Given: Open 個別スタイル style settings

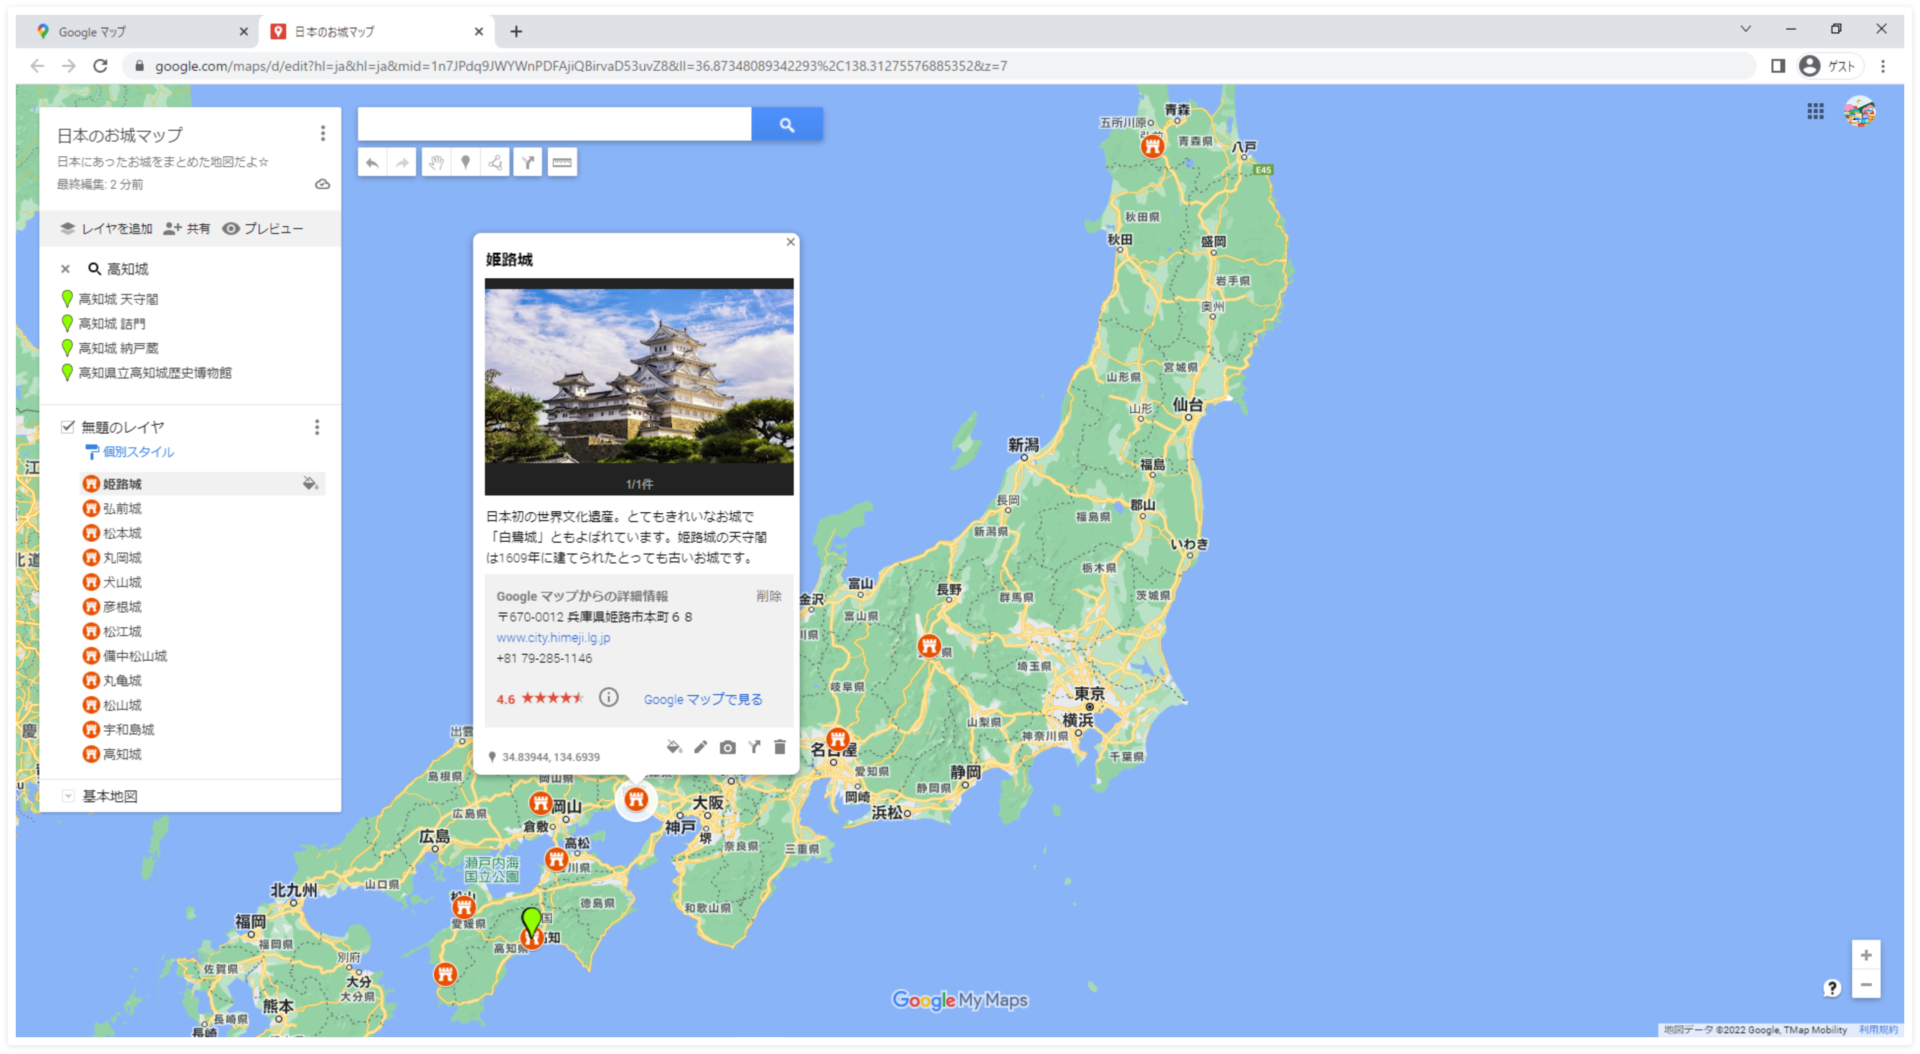Looking at the screenshot, I should [130, 452].
